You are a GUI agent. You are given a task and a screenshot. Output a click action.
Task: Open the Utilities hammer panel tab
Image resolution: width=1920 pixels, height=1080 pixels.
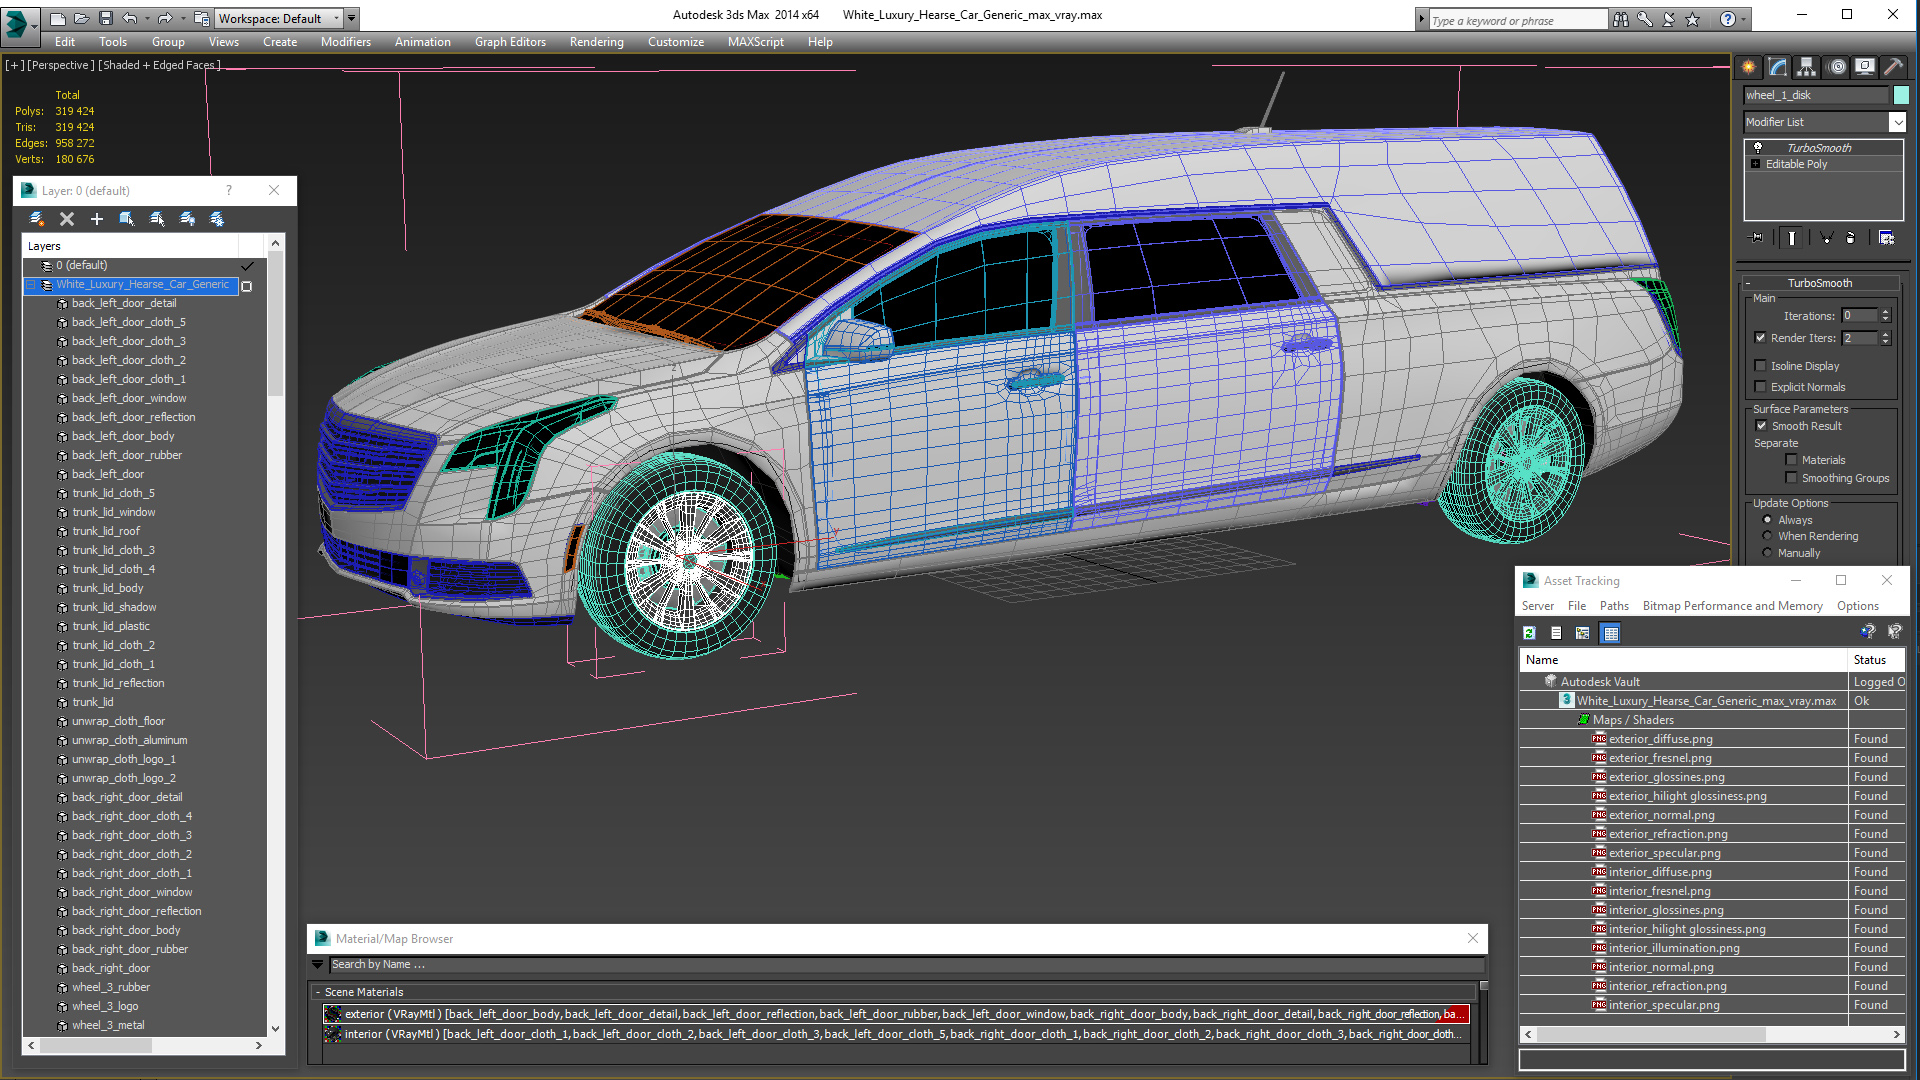1893,67
